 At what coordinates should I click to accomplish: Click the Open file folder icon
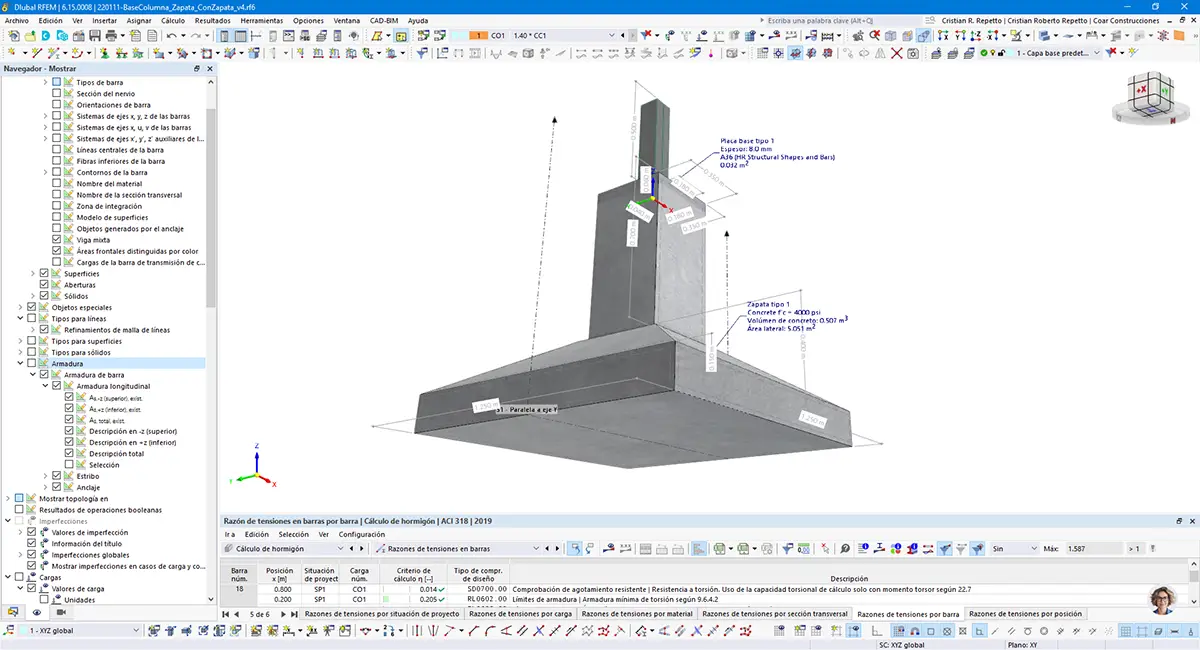click(30, 36)
